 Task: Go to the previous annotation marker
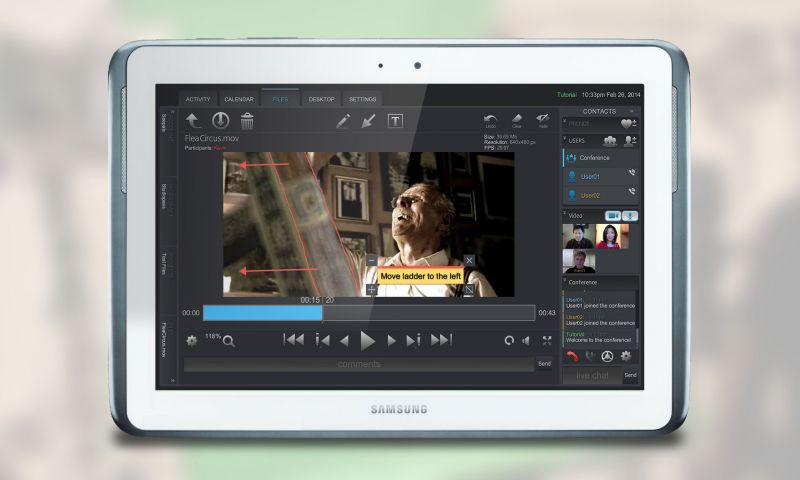[322, 340]
